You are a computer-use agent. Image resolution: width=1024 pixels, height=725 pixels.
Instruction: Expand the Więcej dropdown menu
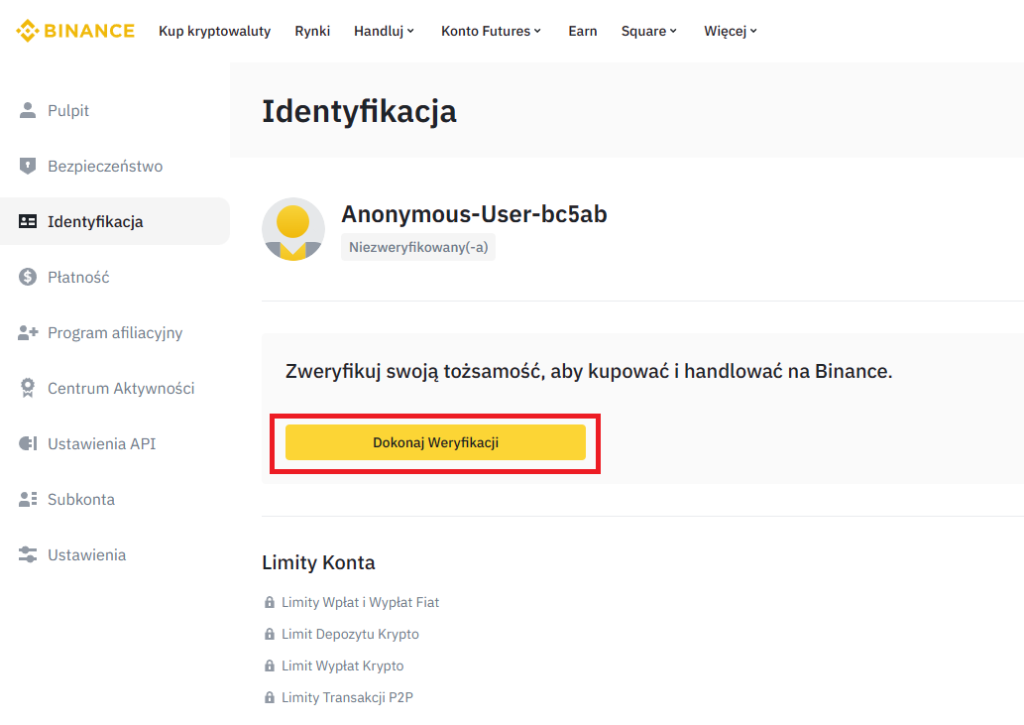pyautogui.click(x=731, y=31)
